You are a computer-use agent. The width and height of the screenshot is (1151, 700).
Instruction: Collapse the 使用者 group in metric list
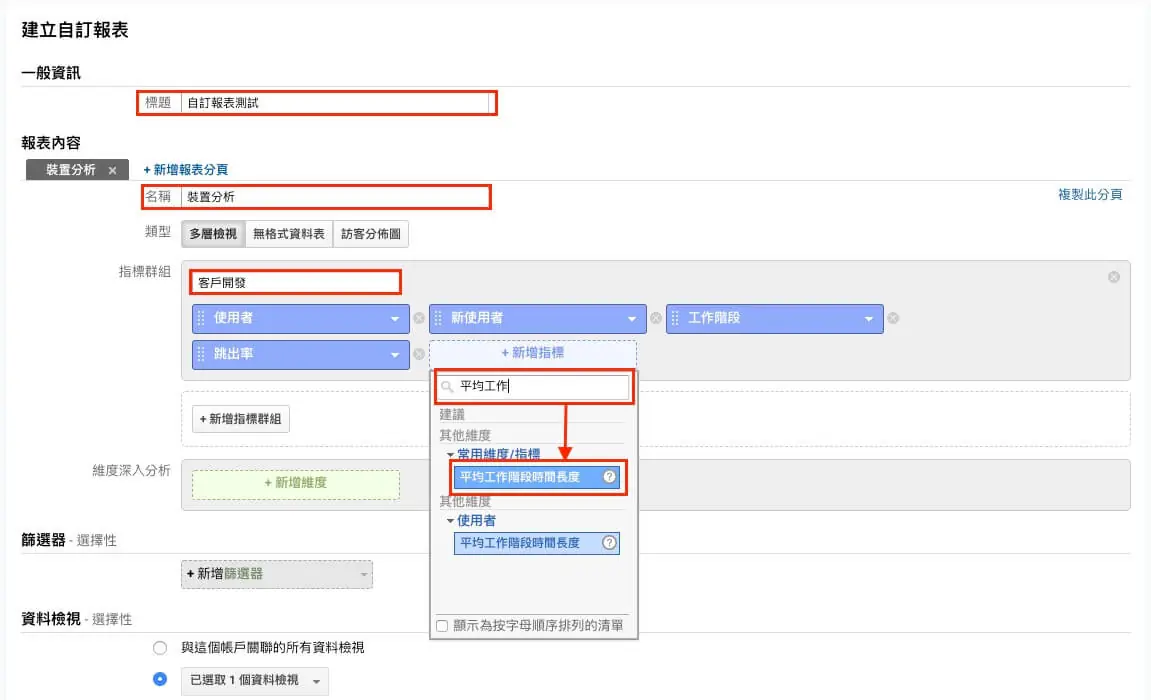(450, 521)
